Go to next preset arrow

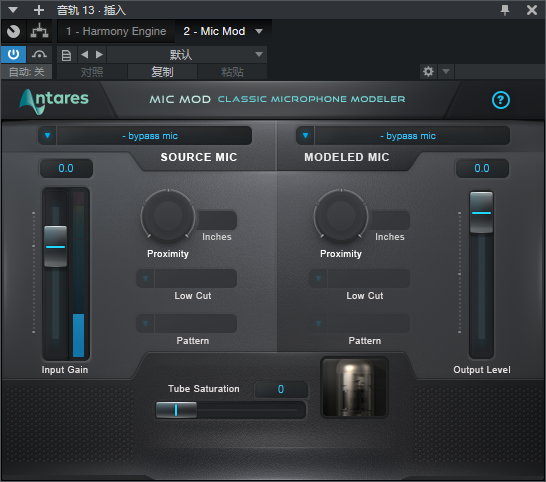(99, 54)
